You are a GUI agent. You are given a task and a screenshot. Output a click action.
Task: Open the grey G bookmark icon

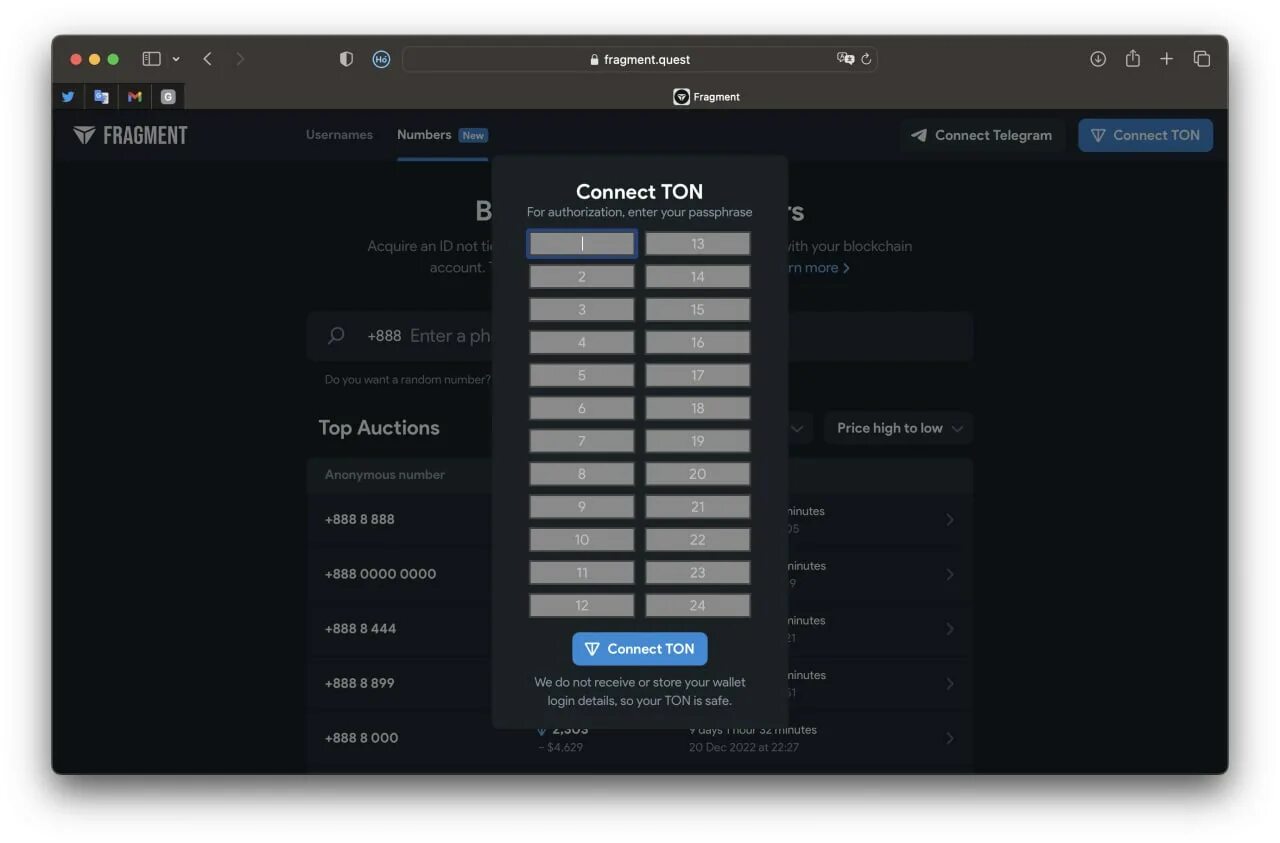[x=168, y=97]
